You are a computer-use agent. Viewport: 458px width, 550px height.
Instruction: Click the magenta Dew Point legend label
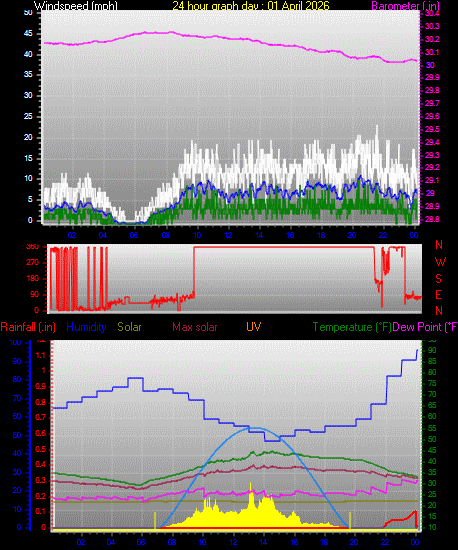[425, 327]
